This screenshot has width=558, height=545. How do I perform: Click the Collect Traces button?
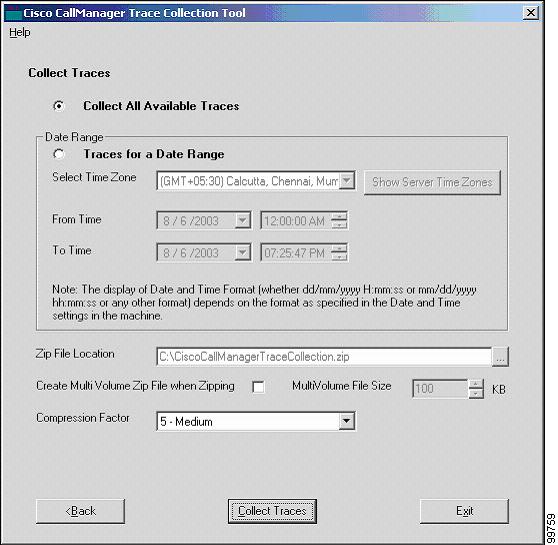[272, 511]
